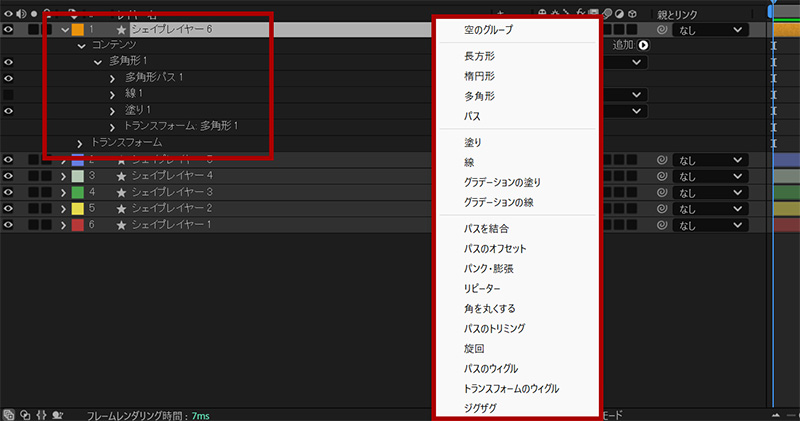Choose リピーター from the add menu

pyautogui.click(x=482, y=289)
